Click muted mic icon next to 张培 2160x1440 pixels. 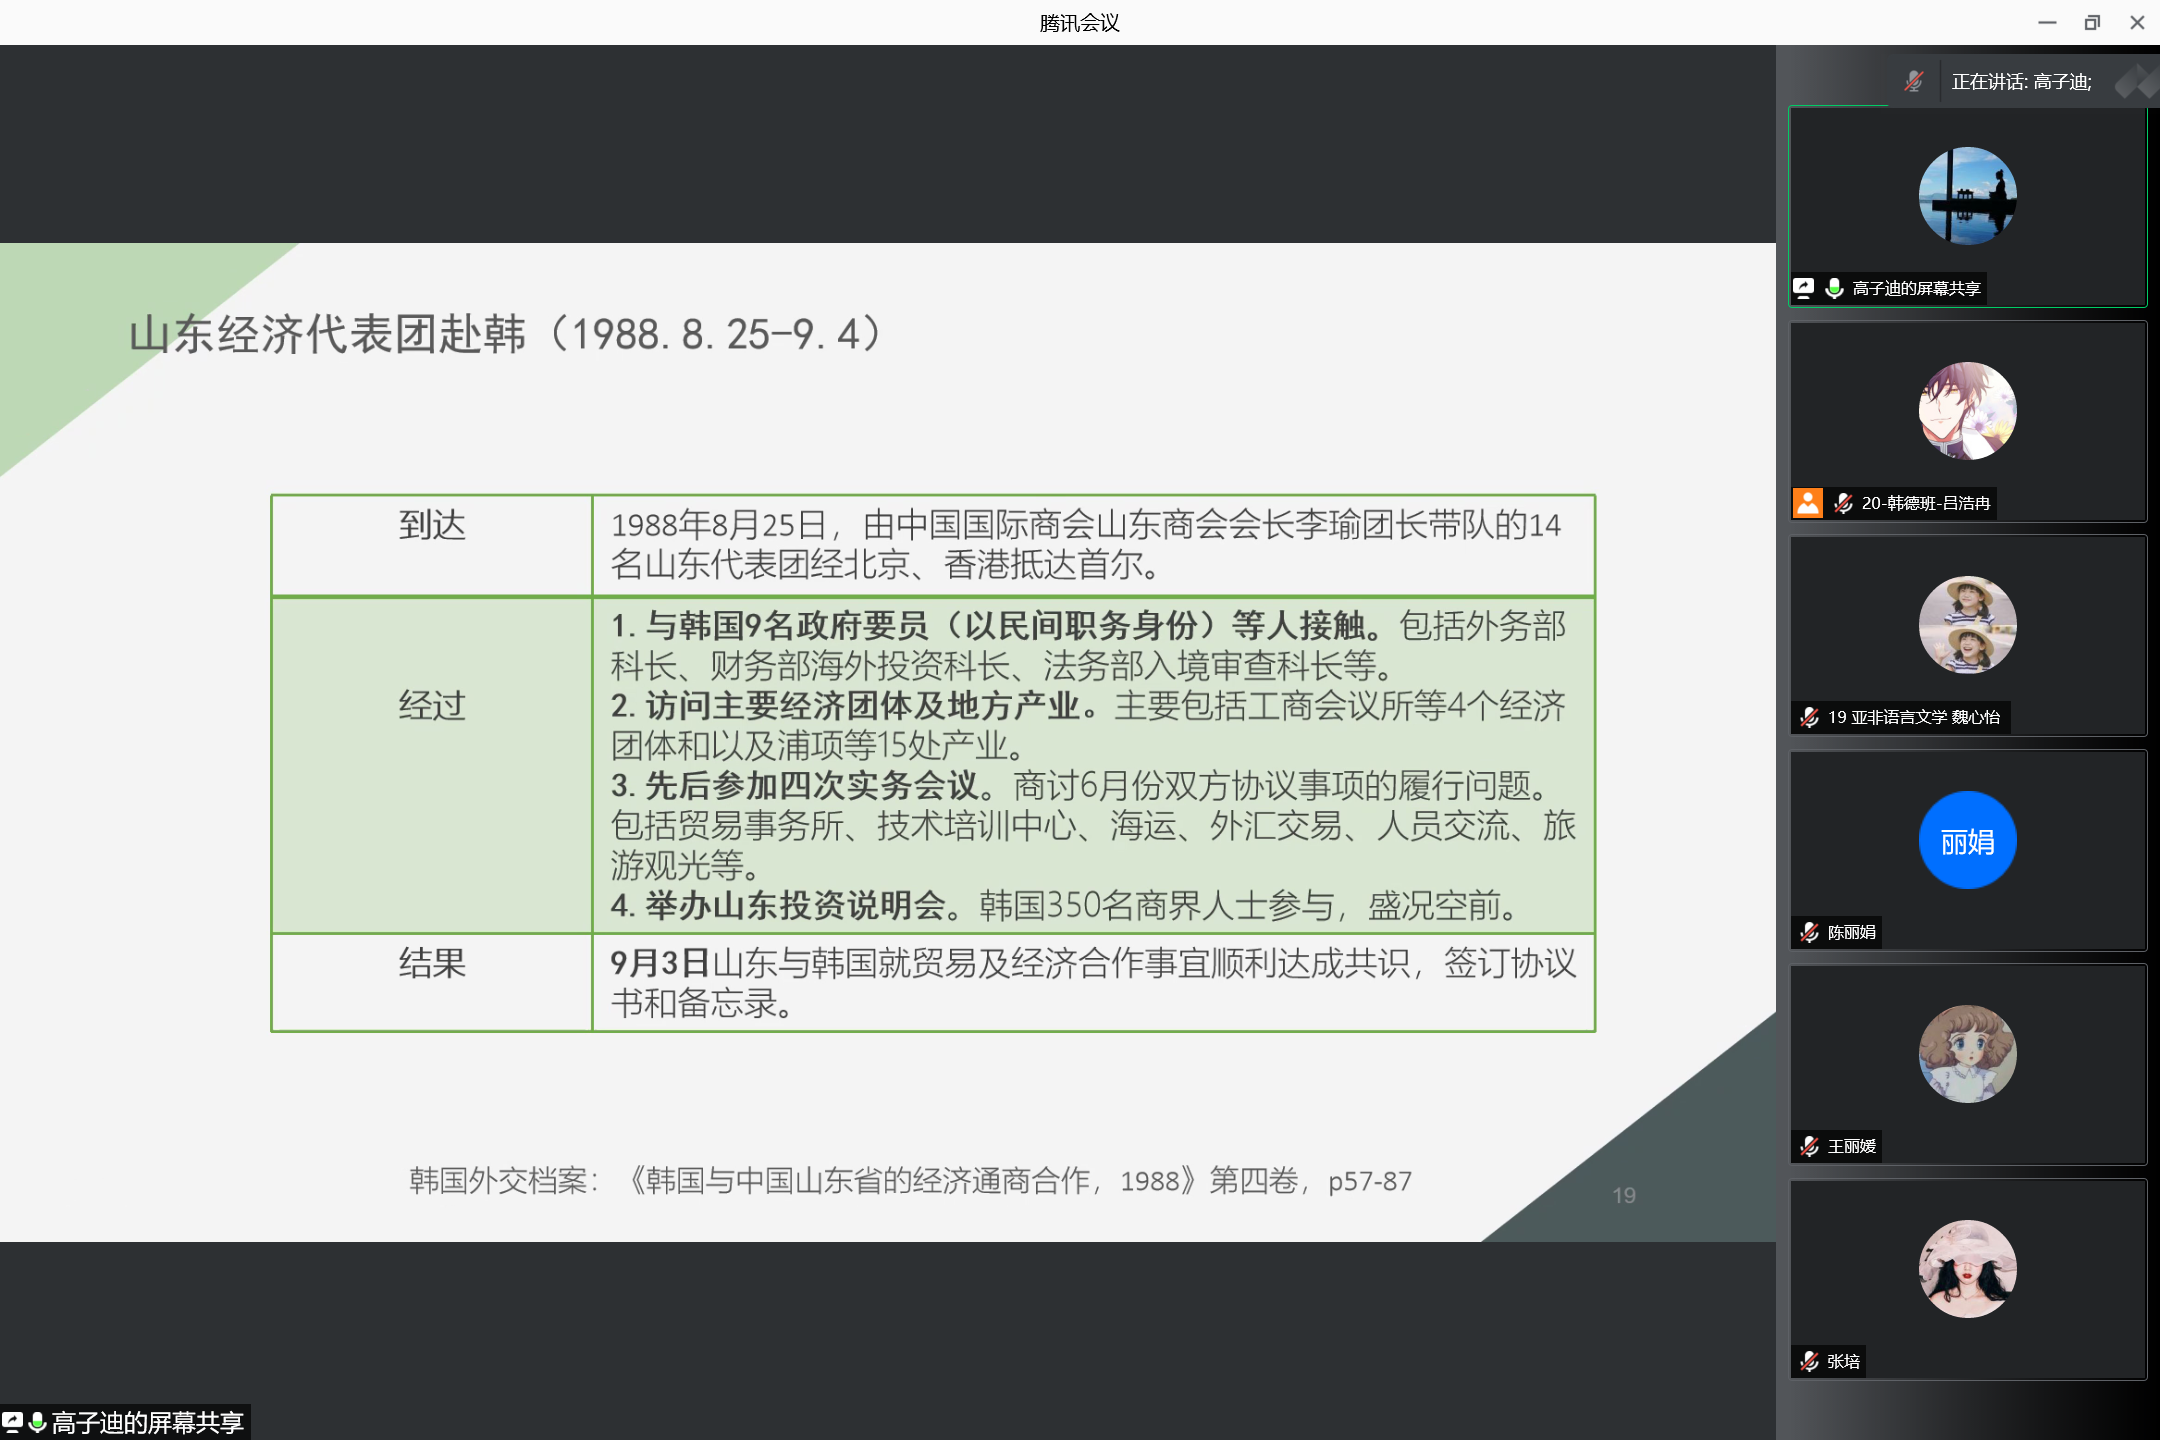pyautogui.click(x=1809, y=1361)
